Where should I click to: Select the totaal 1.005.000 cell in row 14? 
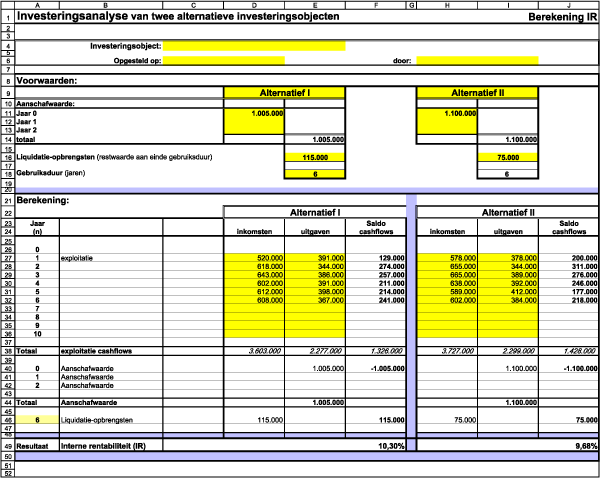point(315,139)
